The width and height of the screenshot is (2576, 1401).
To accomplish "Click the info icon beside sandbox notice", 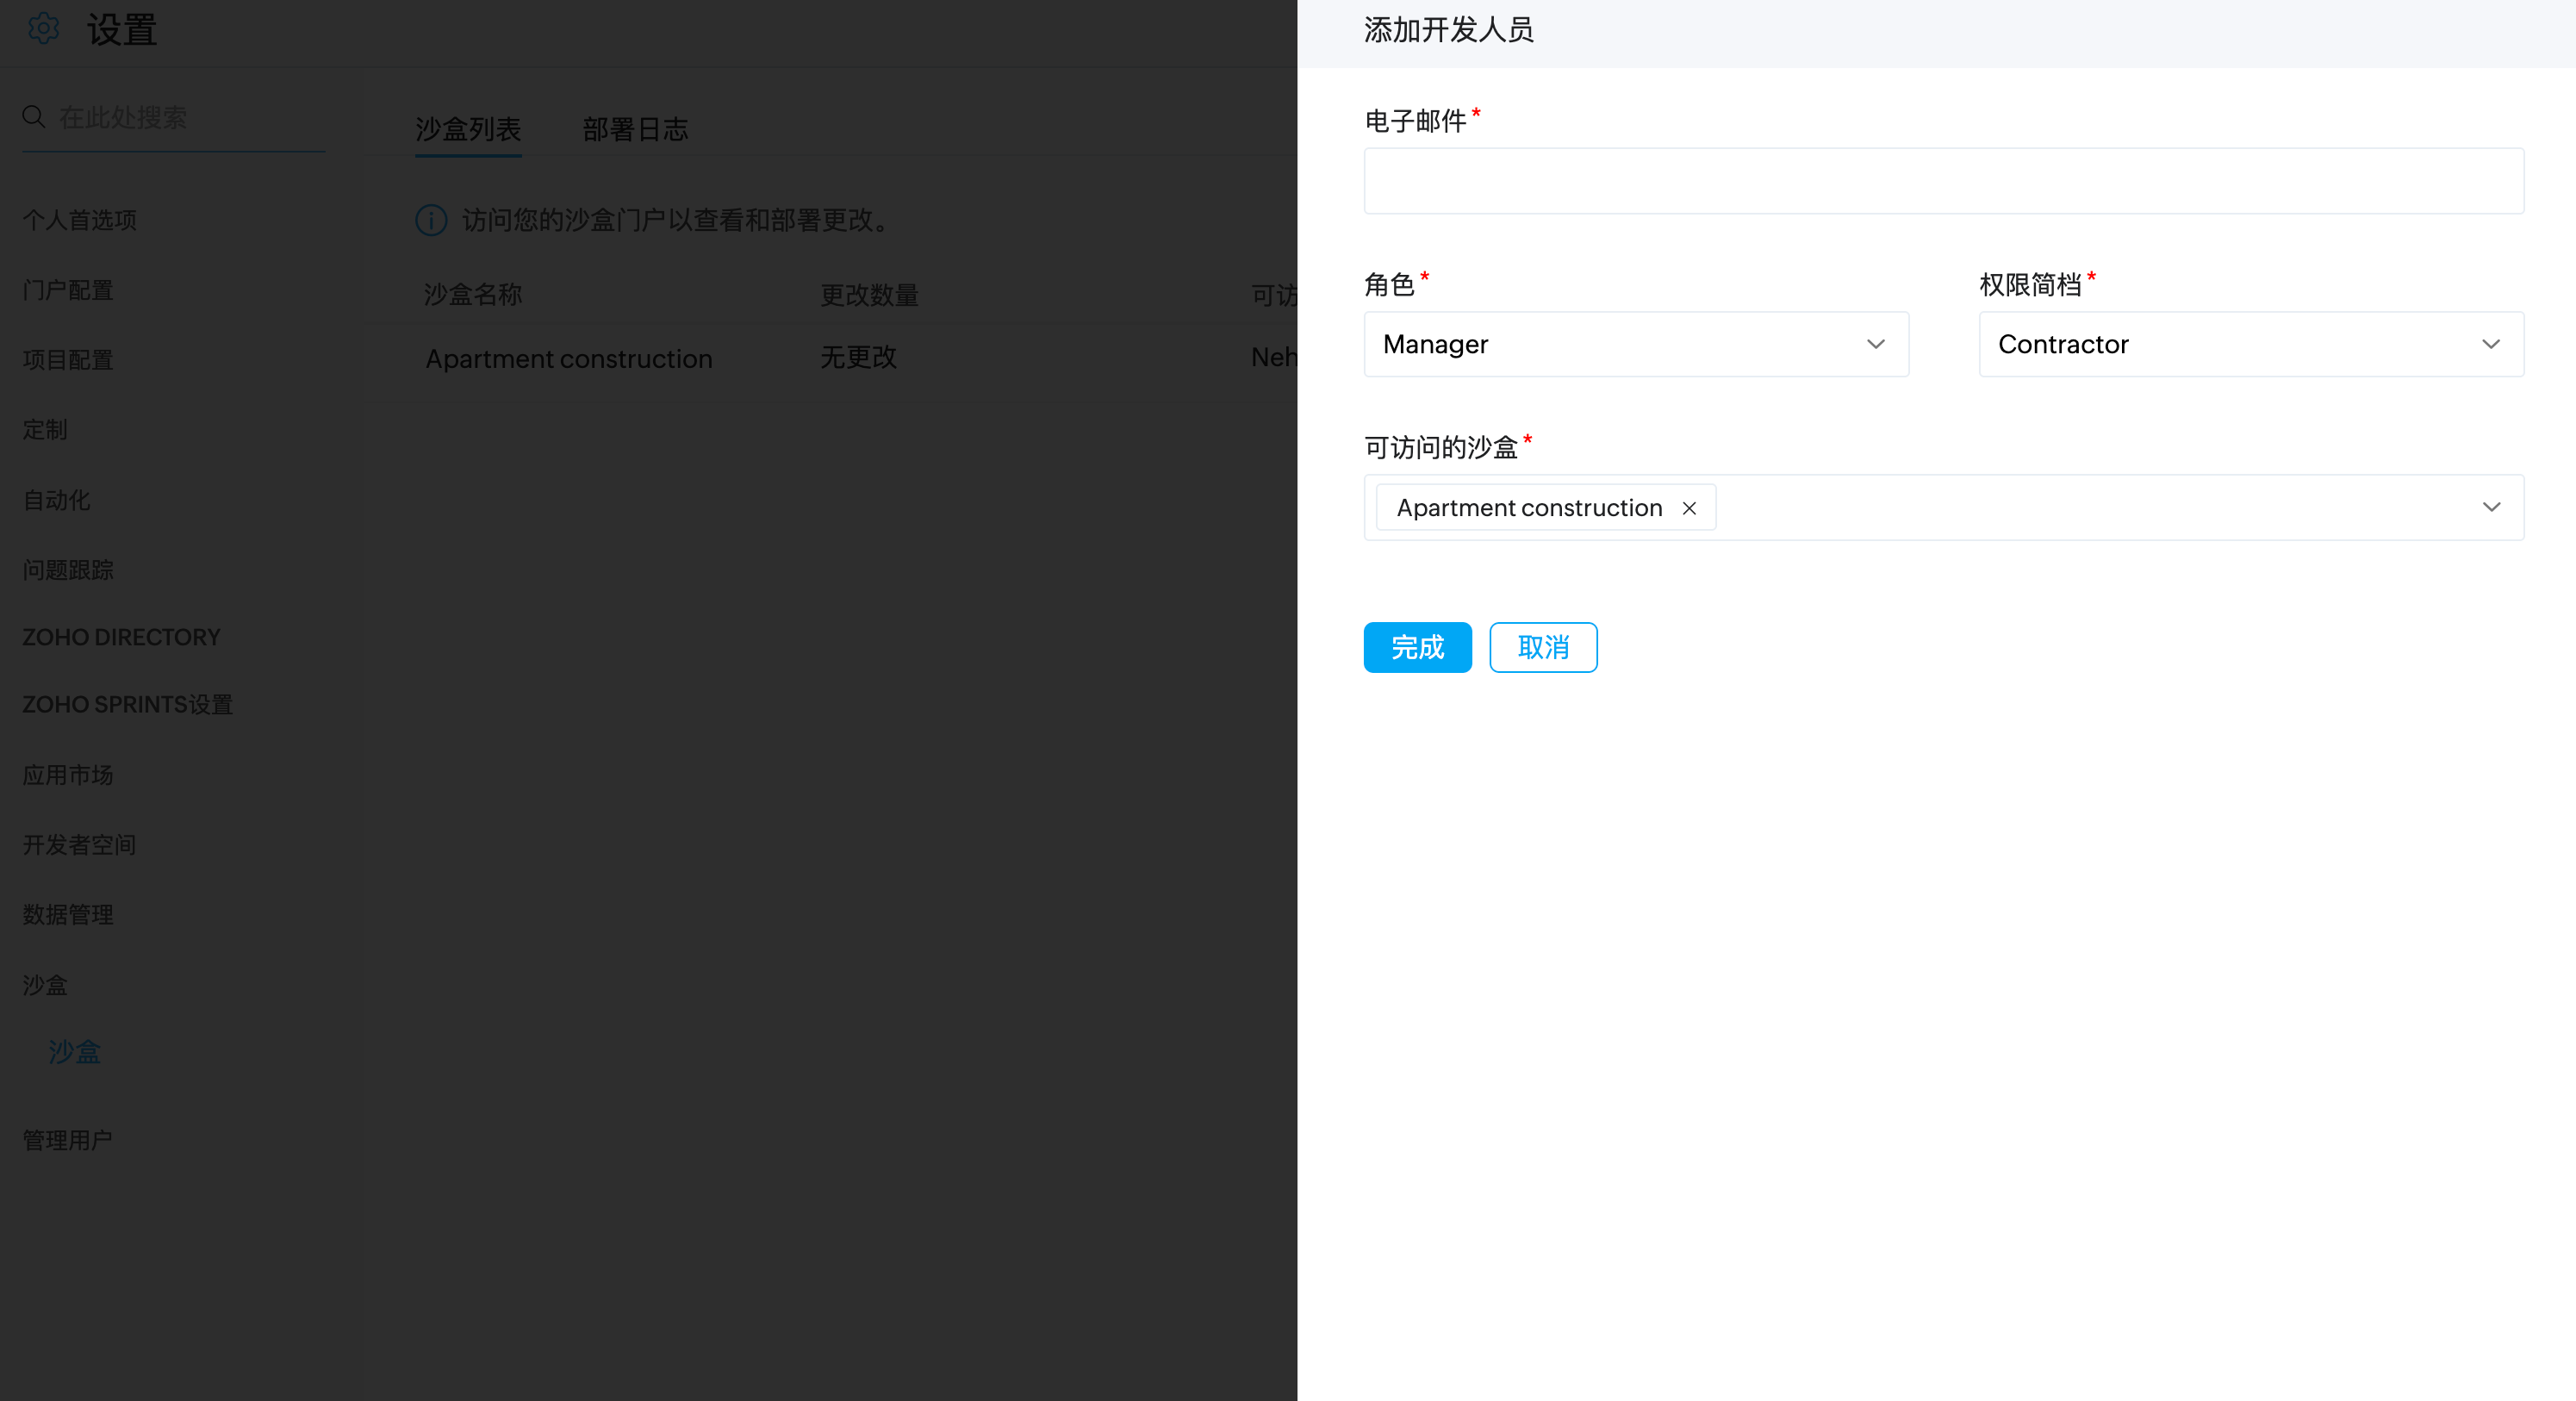I will [431, 220].
